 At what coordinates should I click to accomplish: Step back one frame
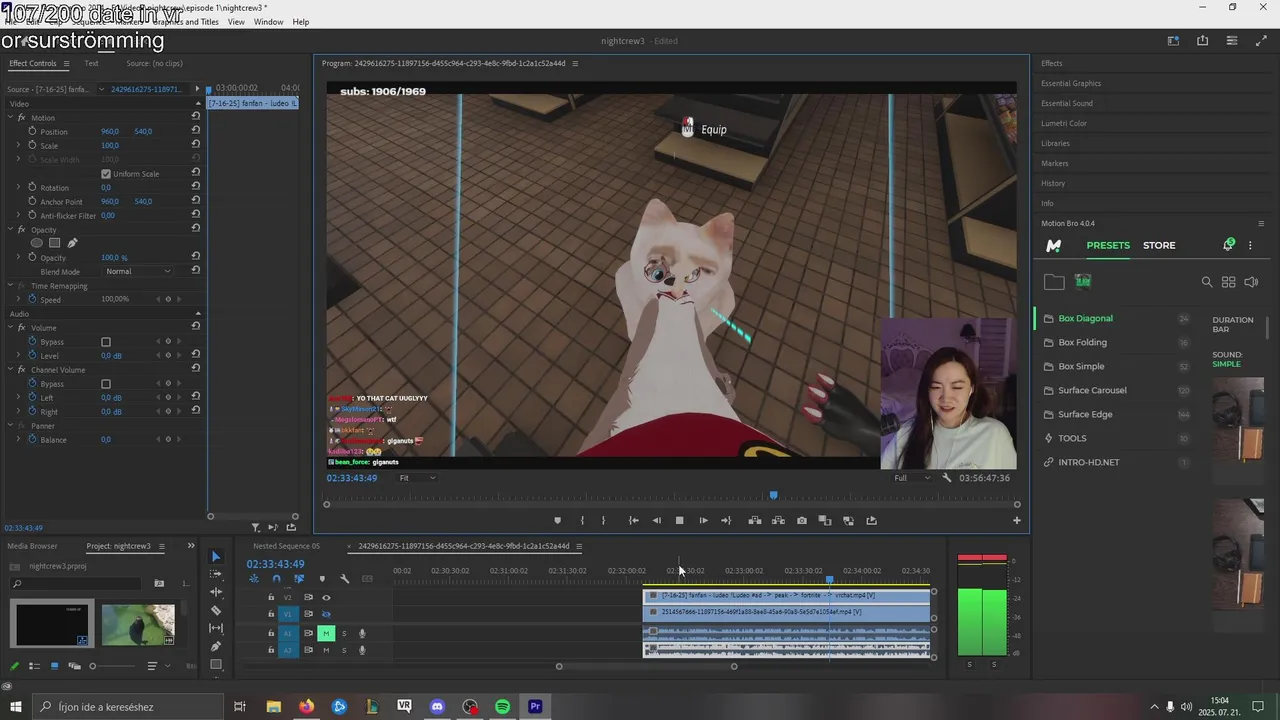coord(656,520)
